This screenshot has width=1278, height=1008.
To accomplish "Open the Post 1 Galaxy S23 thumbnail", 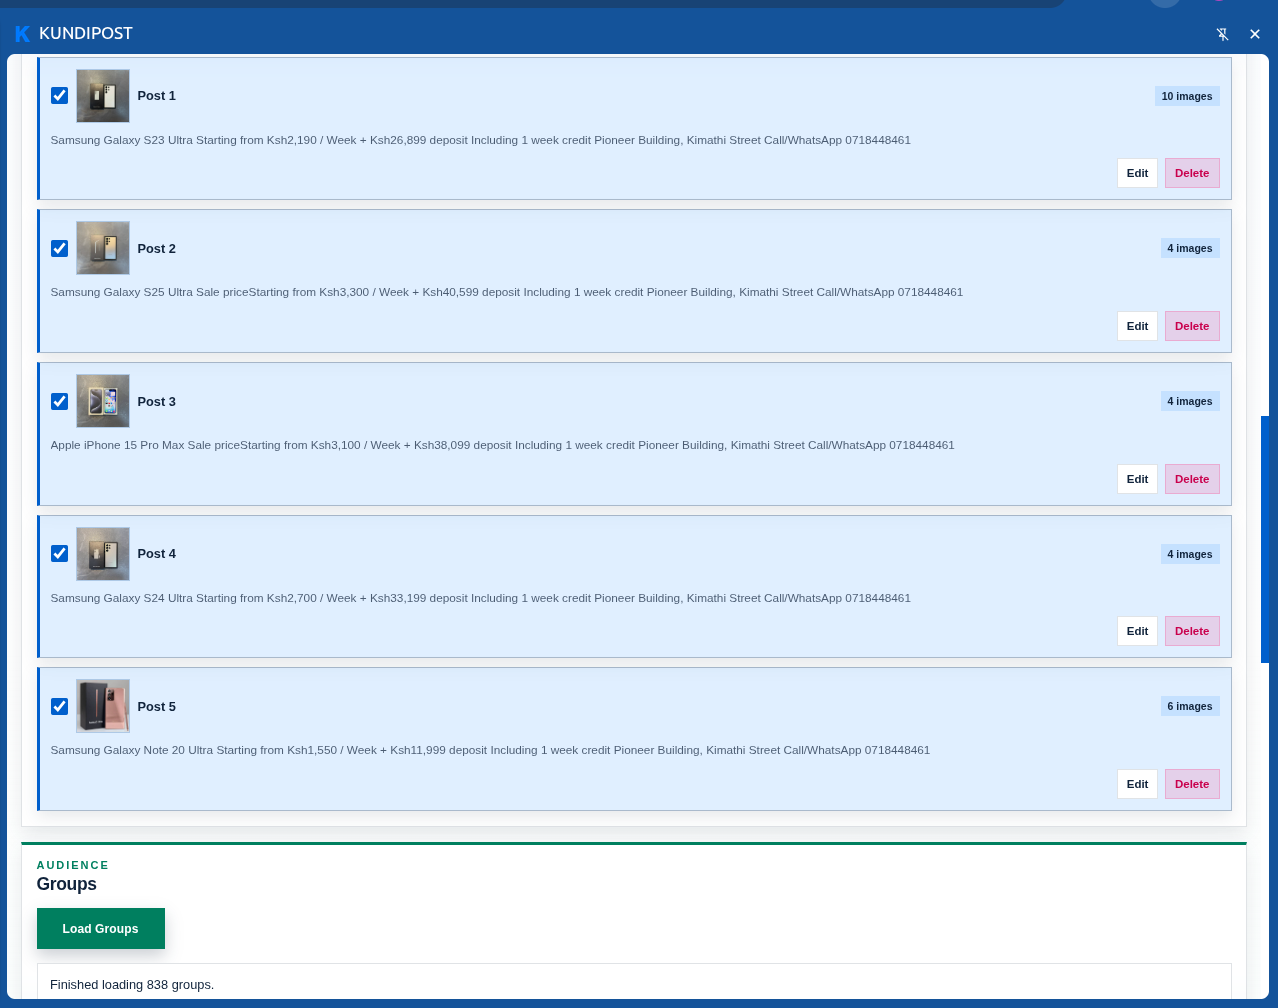I will pos(103,96).
